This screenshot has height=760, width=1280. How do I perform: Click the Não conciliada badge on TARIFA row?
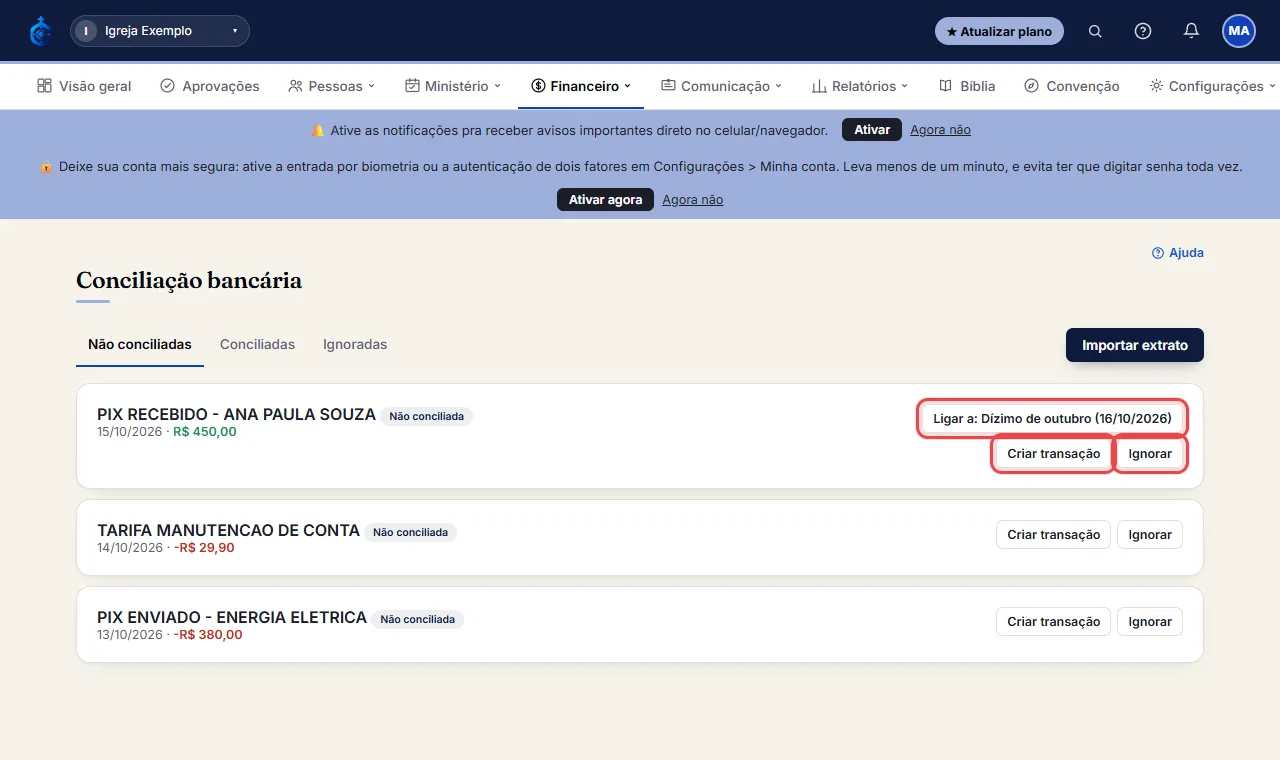(x=410, y=533)
